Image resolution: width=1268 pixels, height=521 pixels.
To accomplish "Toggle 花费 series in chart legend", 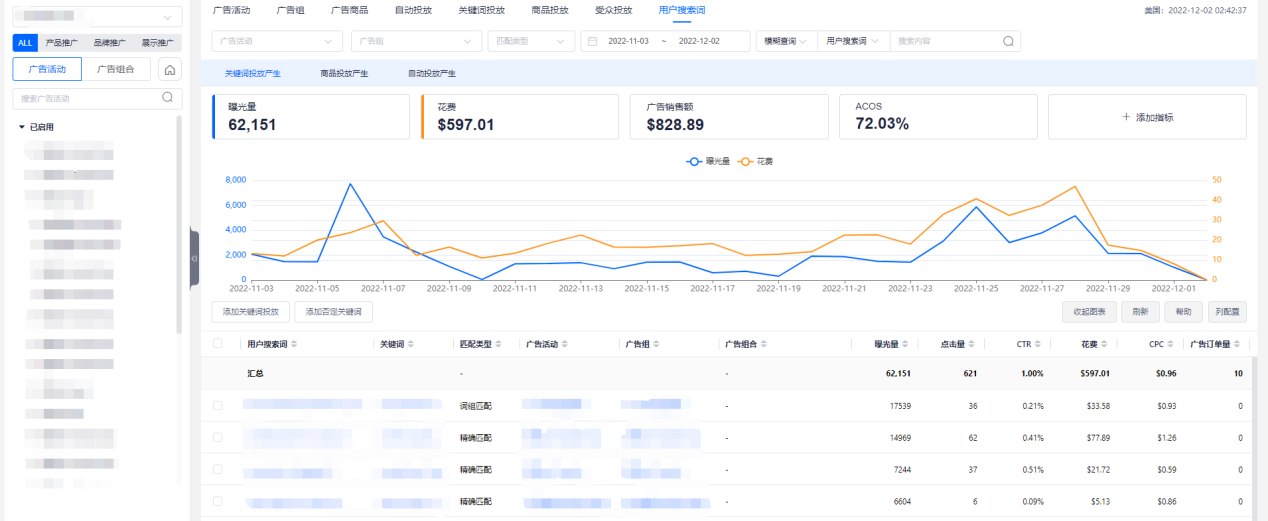I will pos(755,160).
